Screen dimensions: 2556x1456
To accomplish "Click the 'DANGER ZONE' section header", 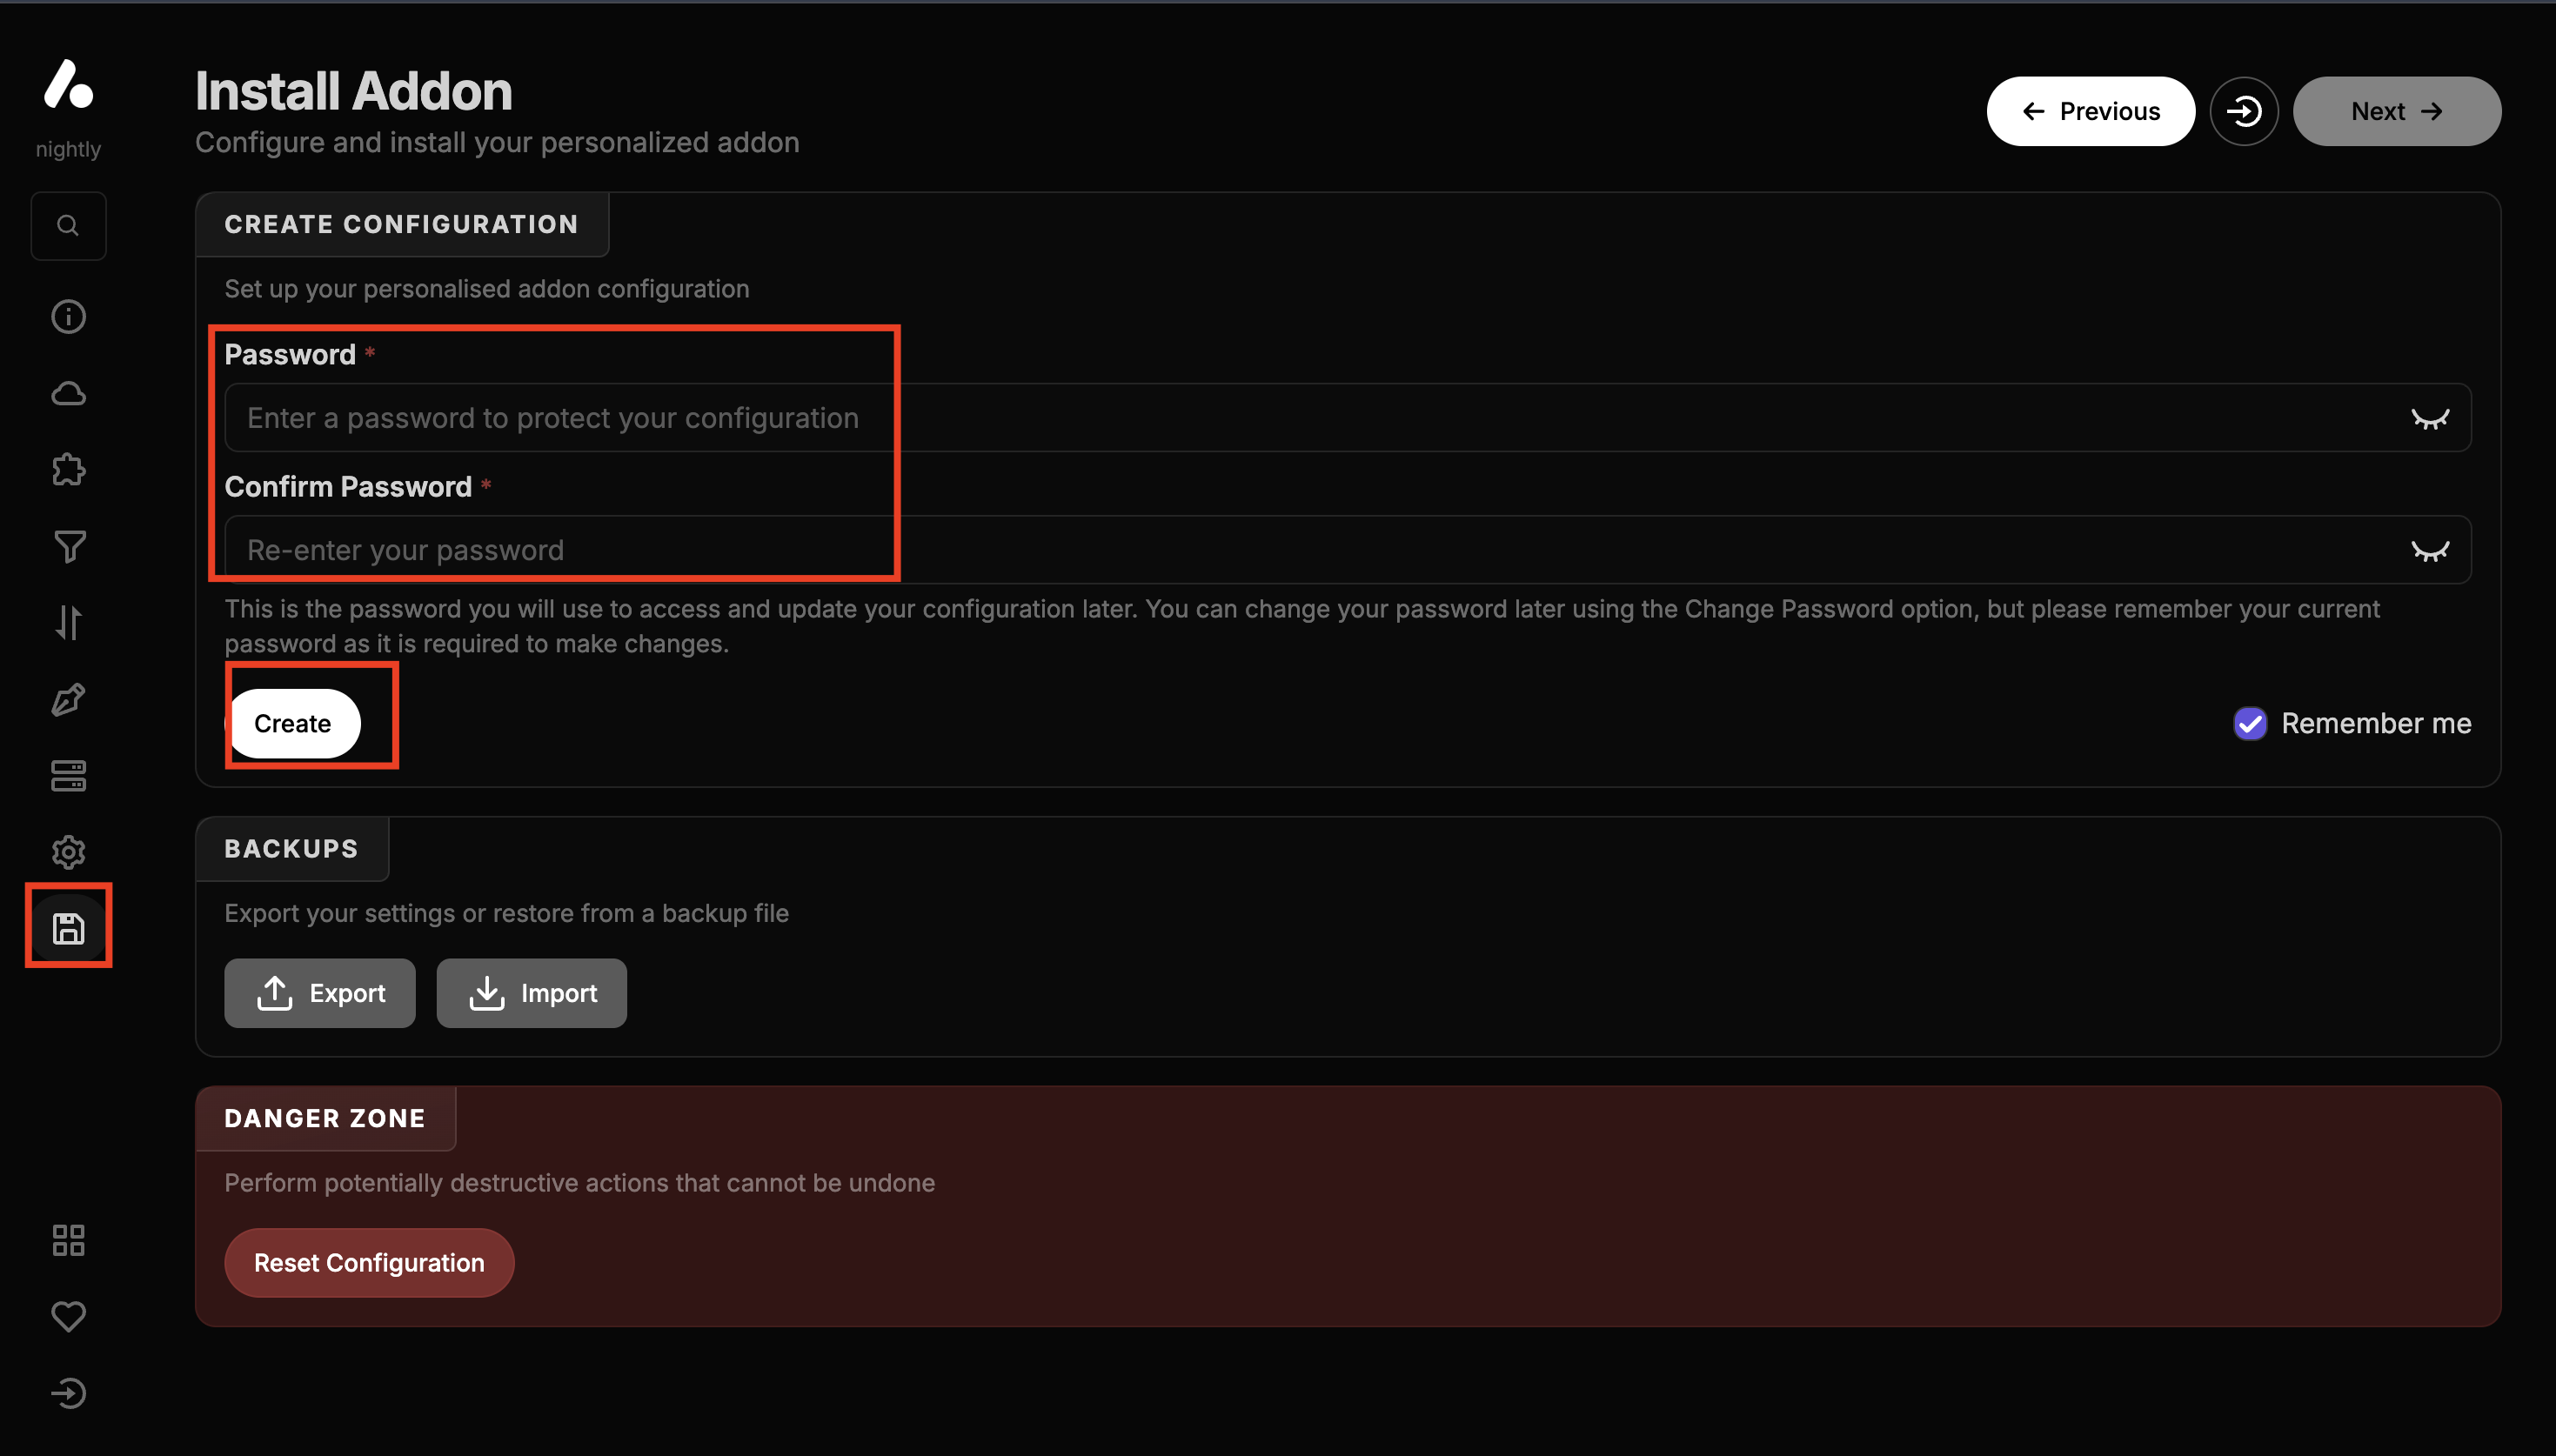I will [325, 1118].
